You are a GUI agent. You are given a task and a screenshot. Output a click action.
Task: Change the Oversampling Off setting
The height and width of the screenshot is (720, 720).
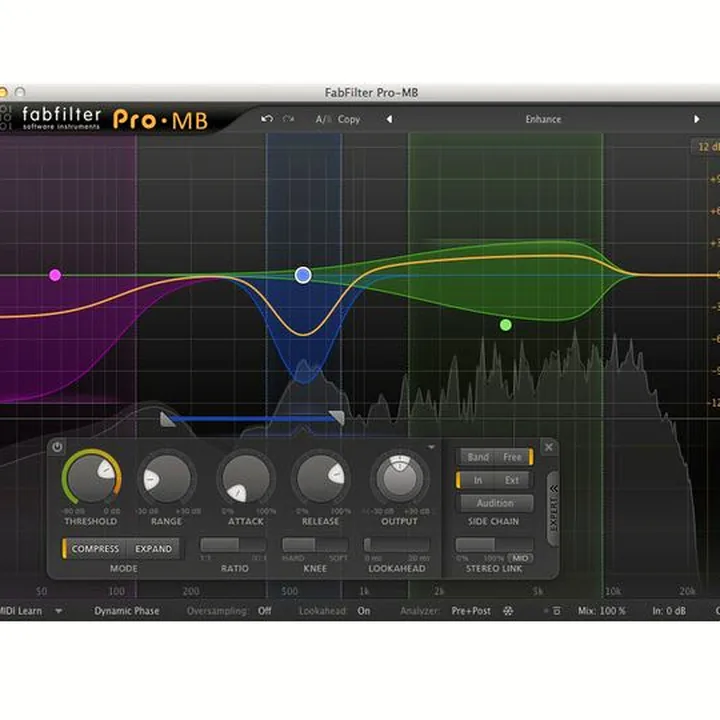(264, 611)
